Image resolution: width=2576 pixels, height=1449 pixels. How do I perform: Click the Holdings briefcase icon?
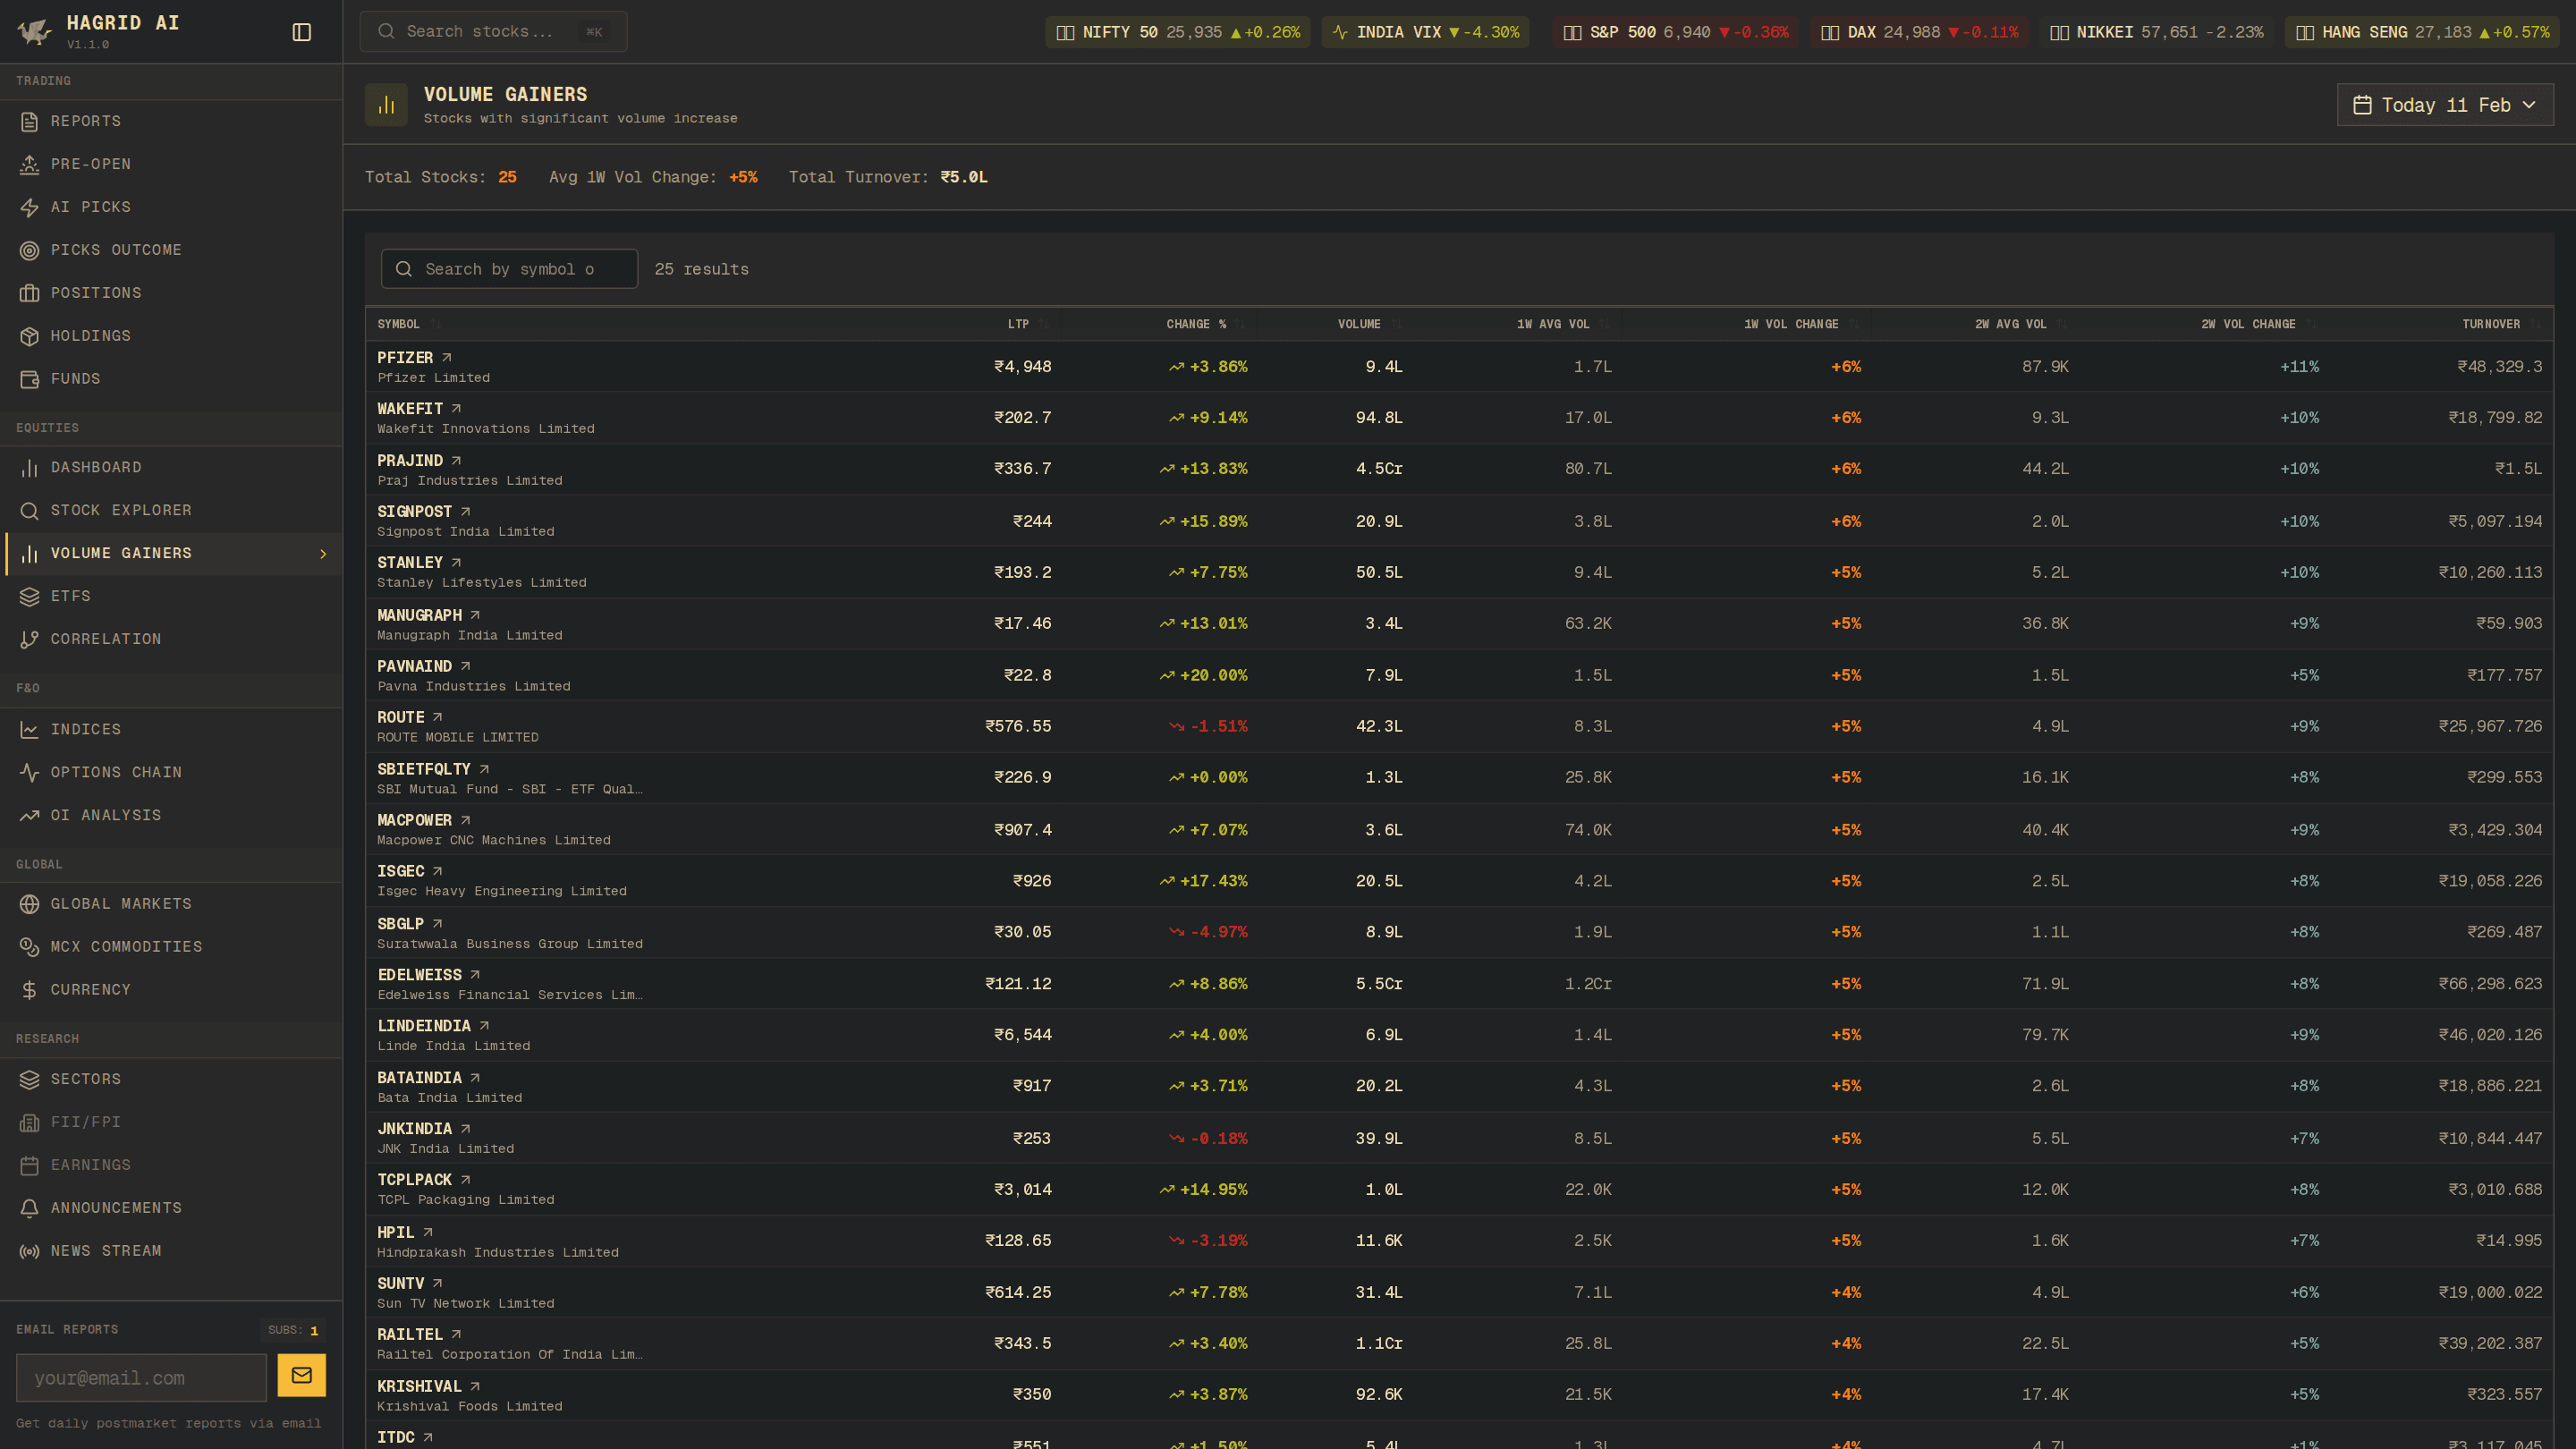coord(29,335)
